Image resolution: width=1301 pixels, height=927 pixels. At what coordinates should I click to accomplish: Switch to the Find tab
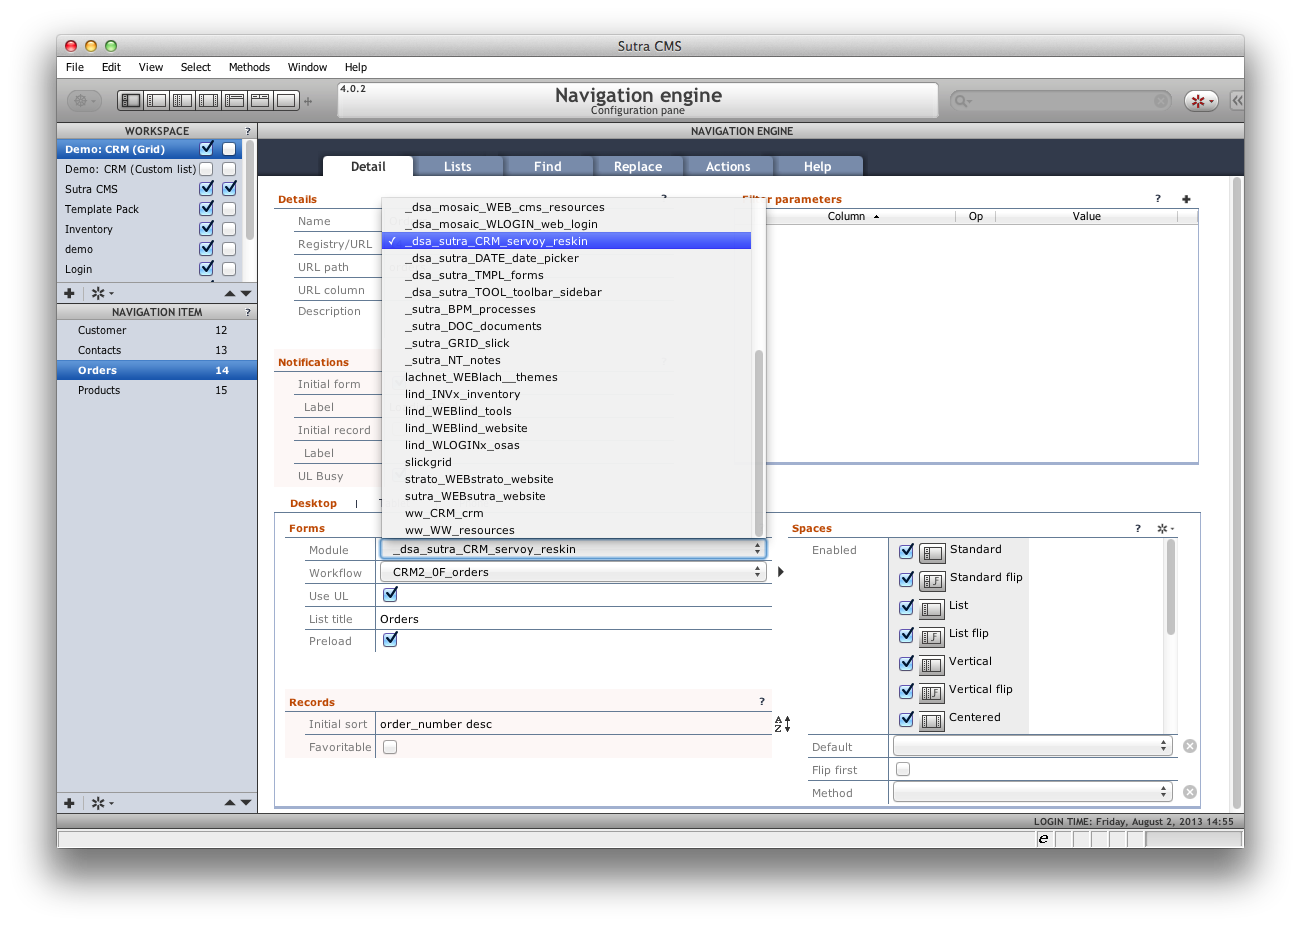click(x=548, y=166)
